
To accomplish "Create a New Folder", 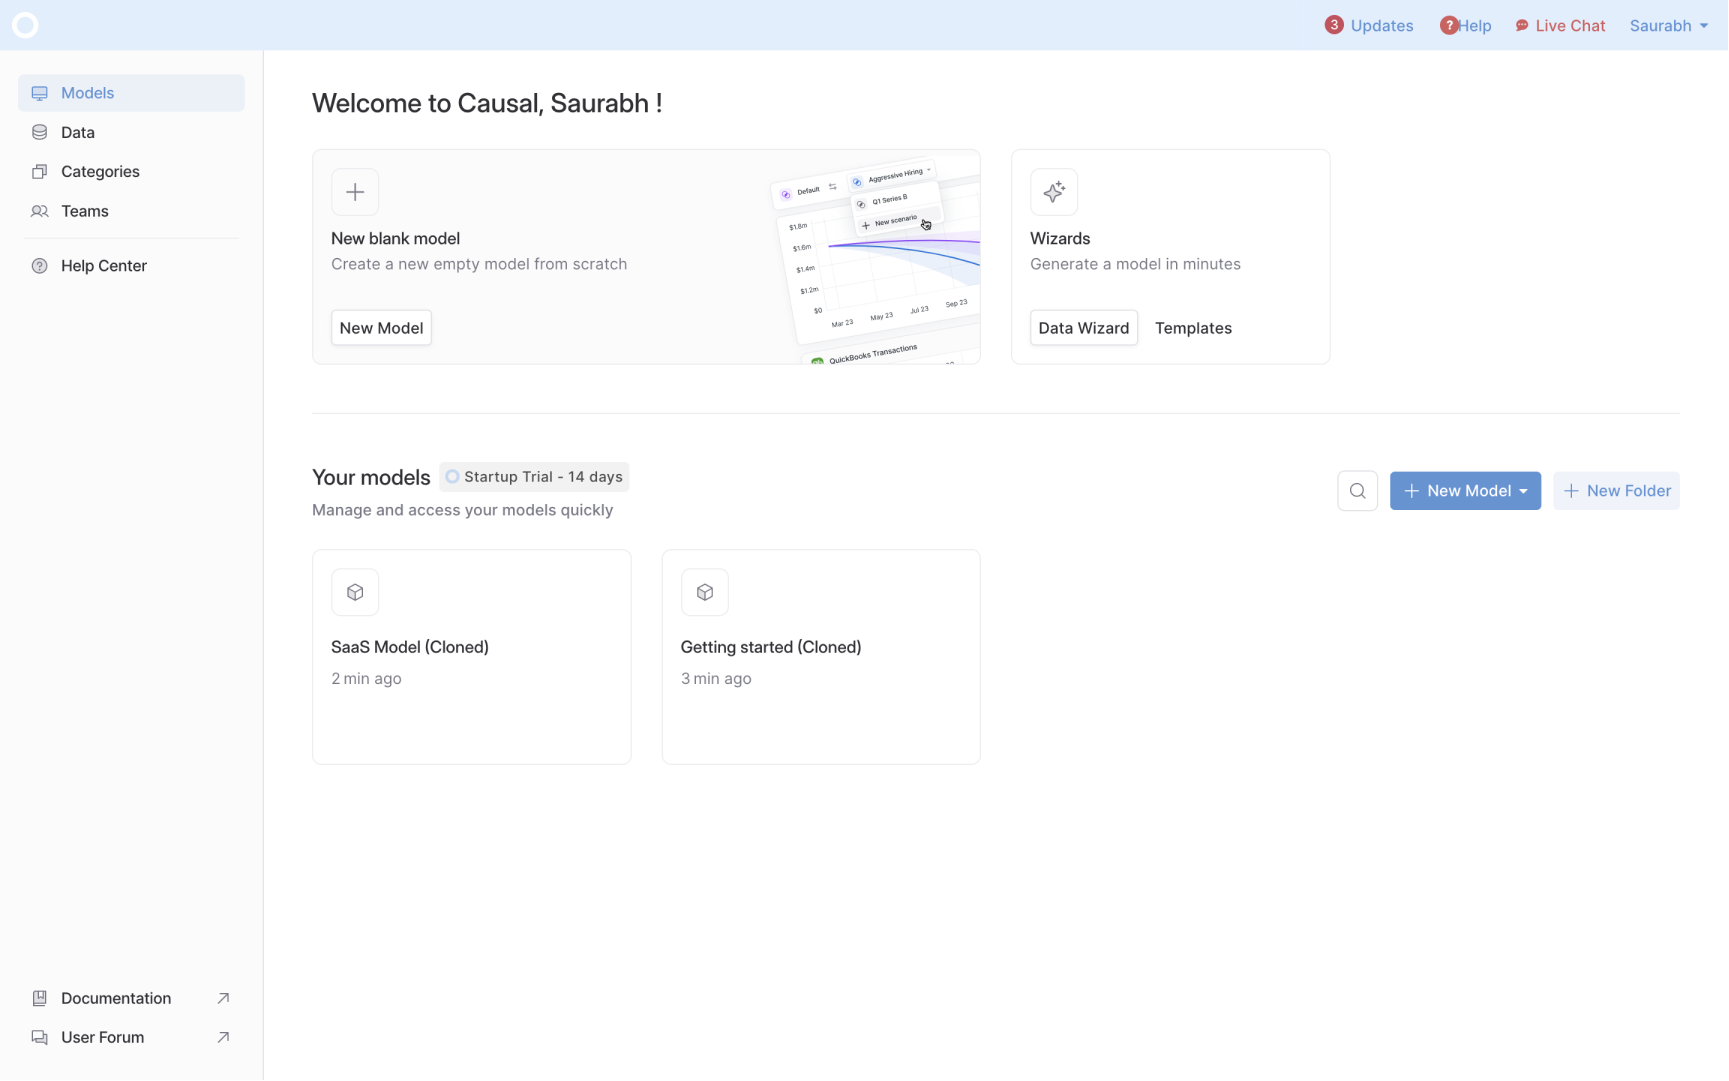I will (x=1616, y=491).
